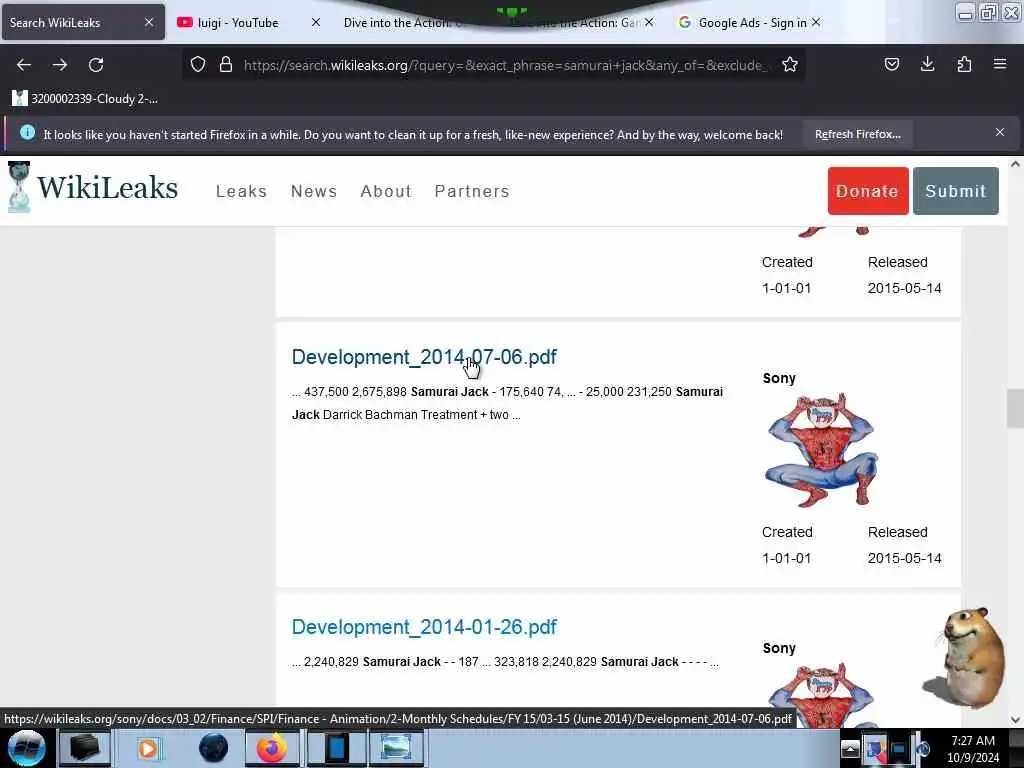
Task: Close the Search WikiLeaks tab
Action: coord(149,22)
